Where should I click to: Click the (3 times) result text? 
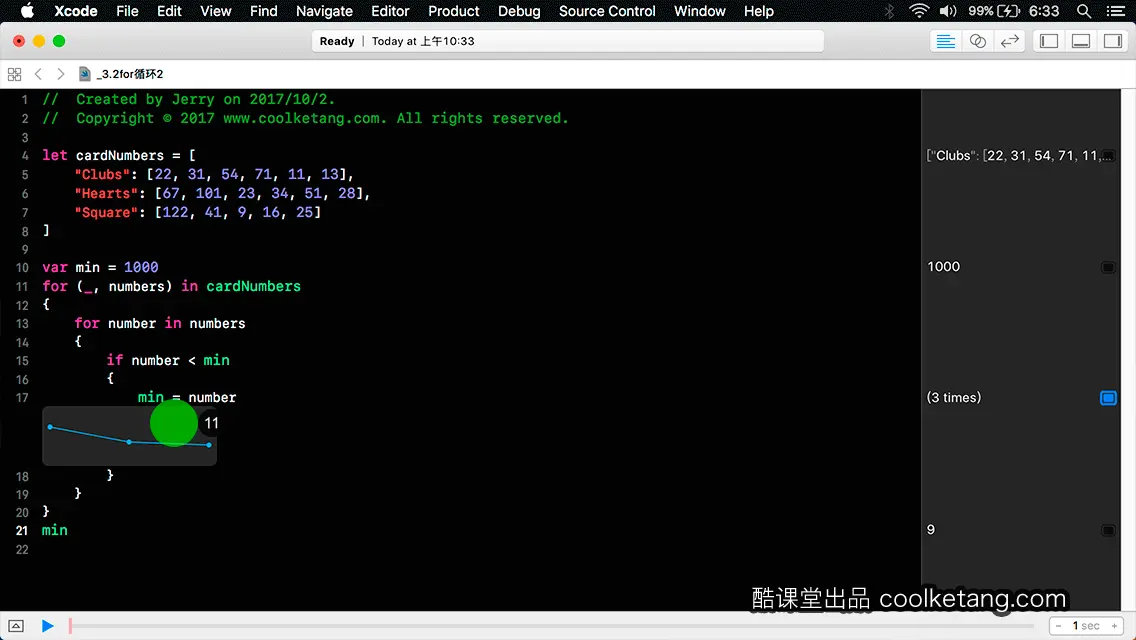(x=953, y=397)
